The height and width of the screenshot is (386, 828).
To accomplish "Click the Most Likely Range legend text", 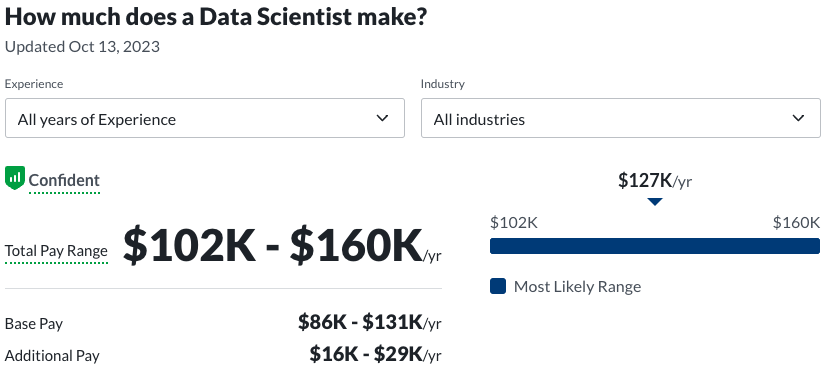I will coord(577,287).
